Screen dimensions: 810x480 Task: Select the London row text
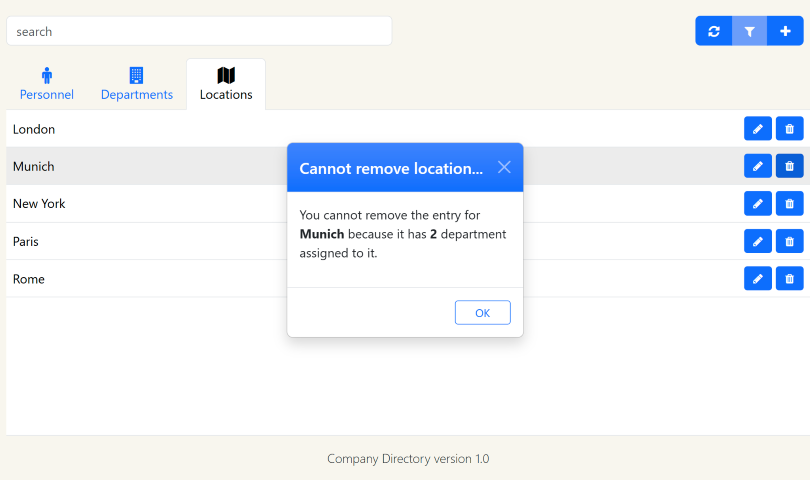click(x=34, y=129)
